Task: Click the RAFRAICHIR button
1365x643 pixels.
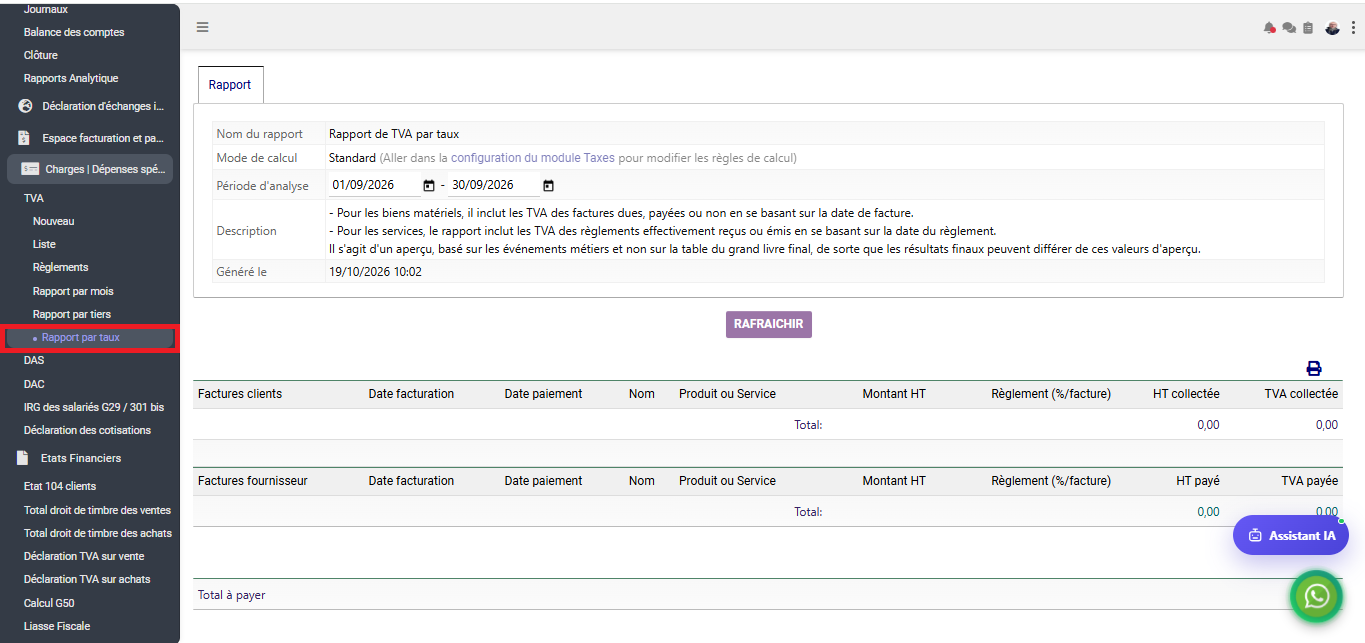Action: (769, 324)
